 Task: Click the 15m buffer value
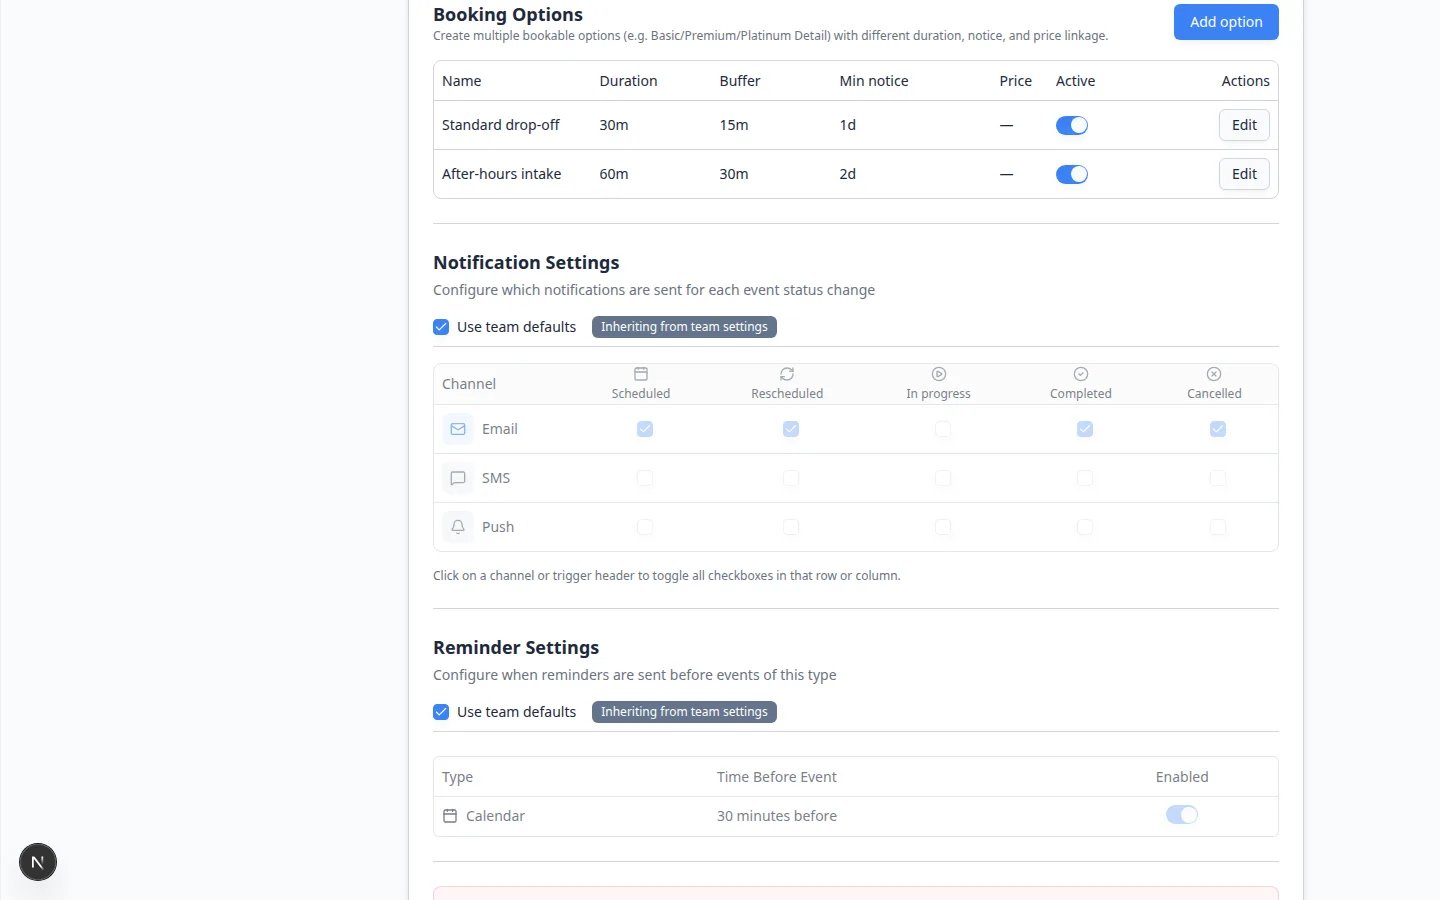coord(734,125)
